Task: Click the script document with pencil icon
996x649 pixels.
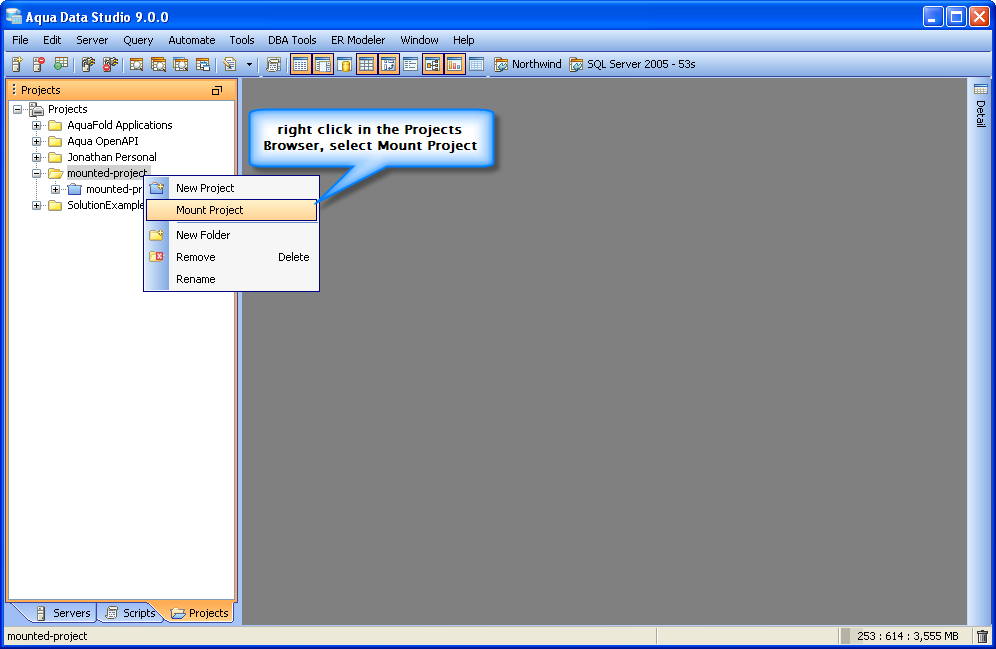Action: [230, 64]
